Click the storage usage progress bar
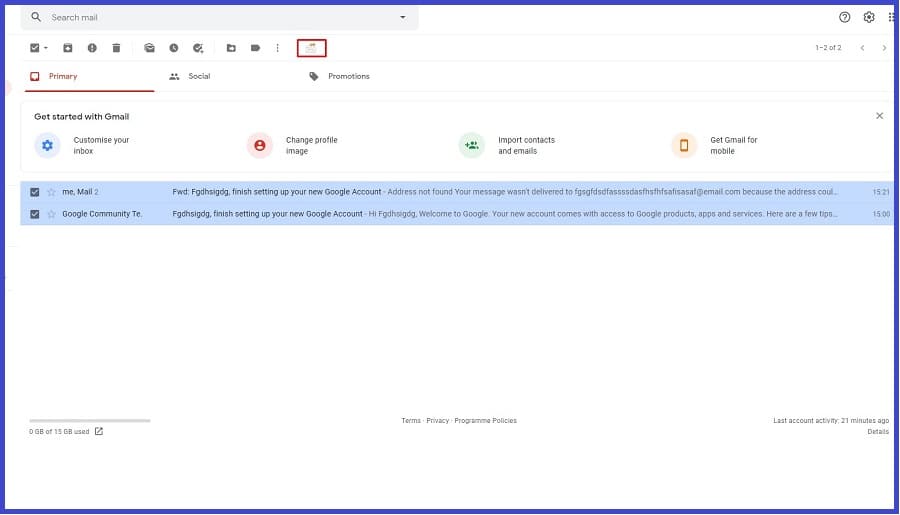 (x=90, y=420)
